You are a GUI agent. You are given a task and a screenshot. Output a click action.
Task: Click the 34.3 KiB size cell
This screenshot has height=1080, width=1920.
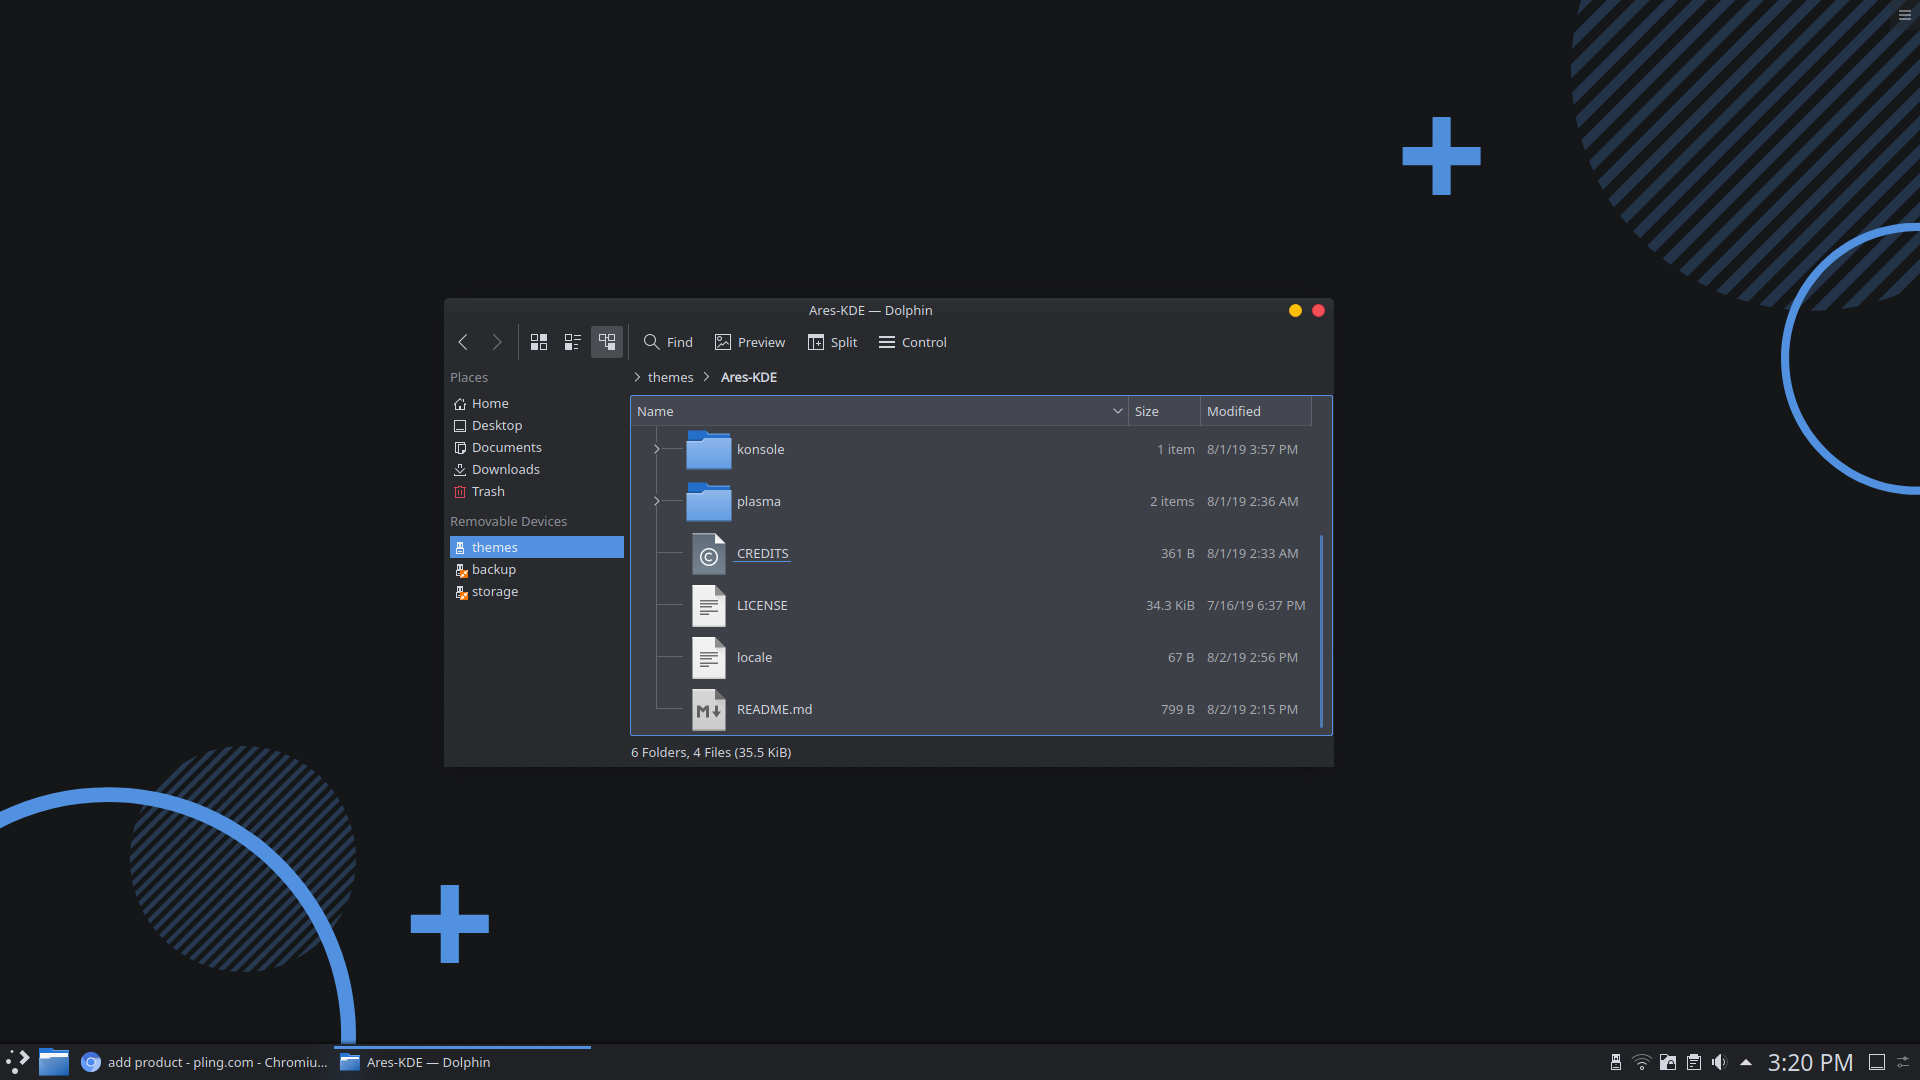point(1170,605)
